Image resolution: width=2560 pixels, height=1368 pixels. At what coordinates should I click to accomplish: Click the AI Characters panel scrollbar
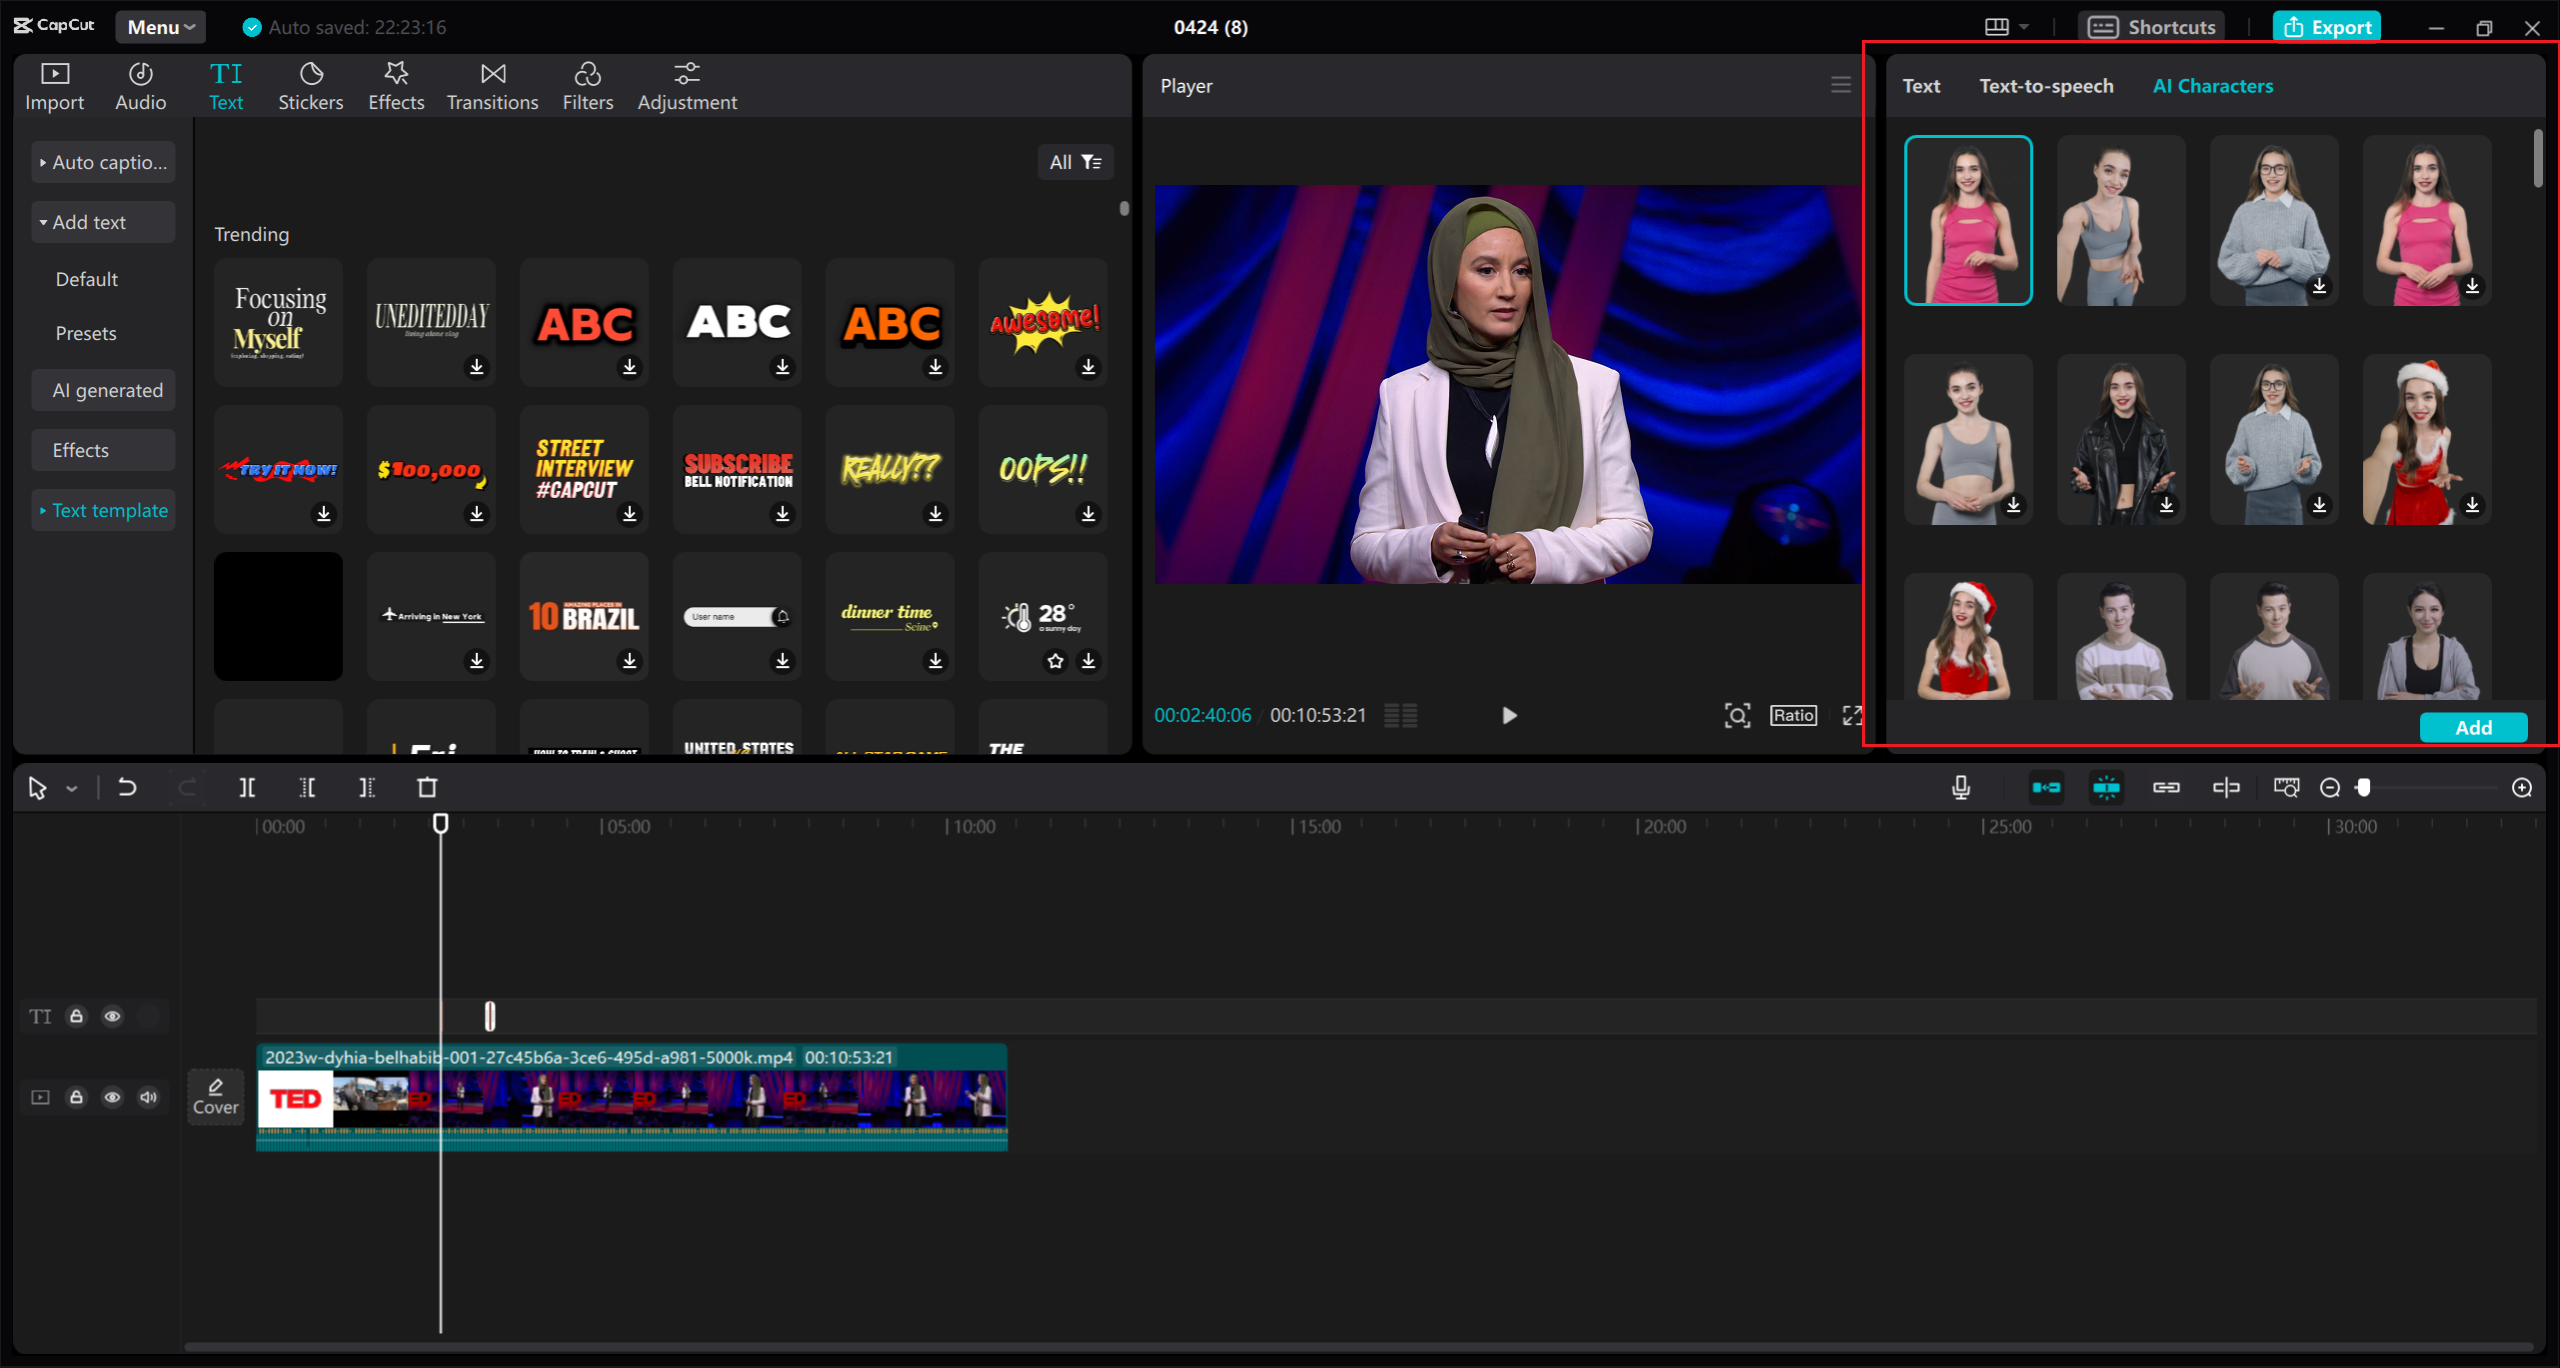2537,158
